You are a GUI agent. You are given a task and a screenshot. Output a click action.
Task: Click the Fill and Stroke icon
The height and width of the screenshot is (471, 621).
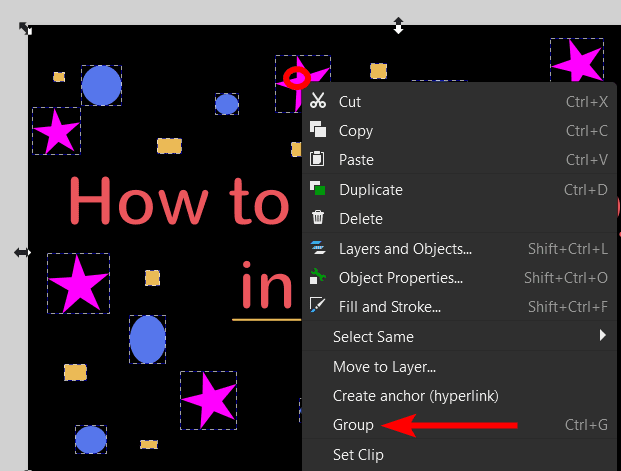click(318, 307)
